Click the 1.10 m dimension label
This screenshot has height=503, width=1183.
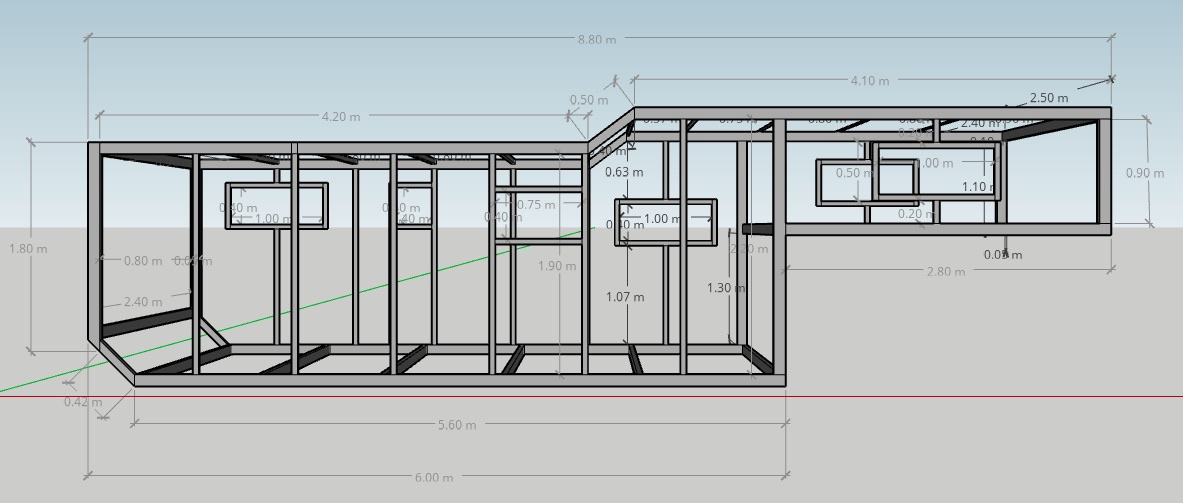977,187
